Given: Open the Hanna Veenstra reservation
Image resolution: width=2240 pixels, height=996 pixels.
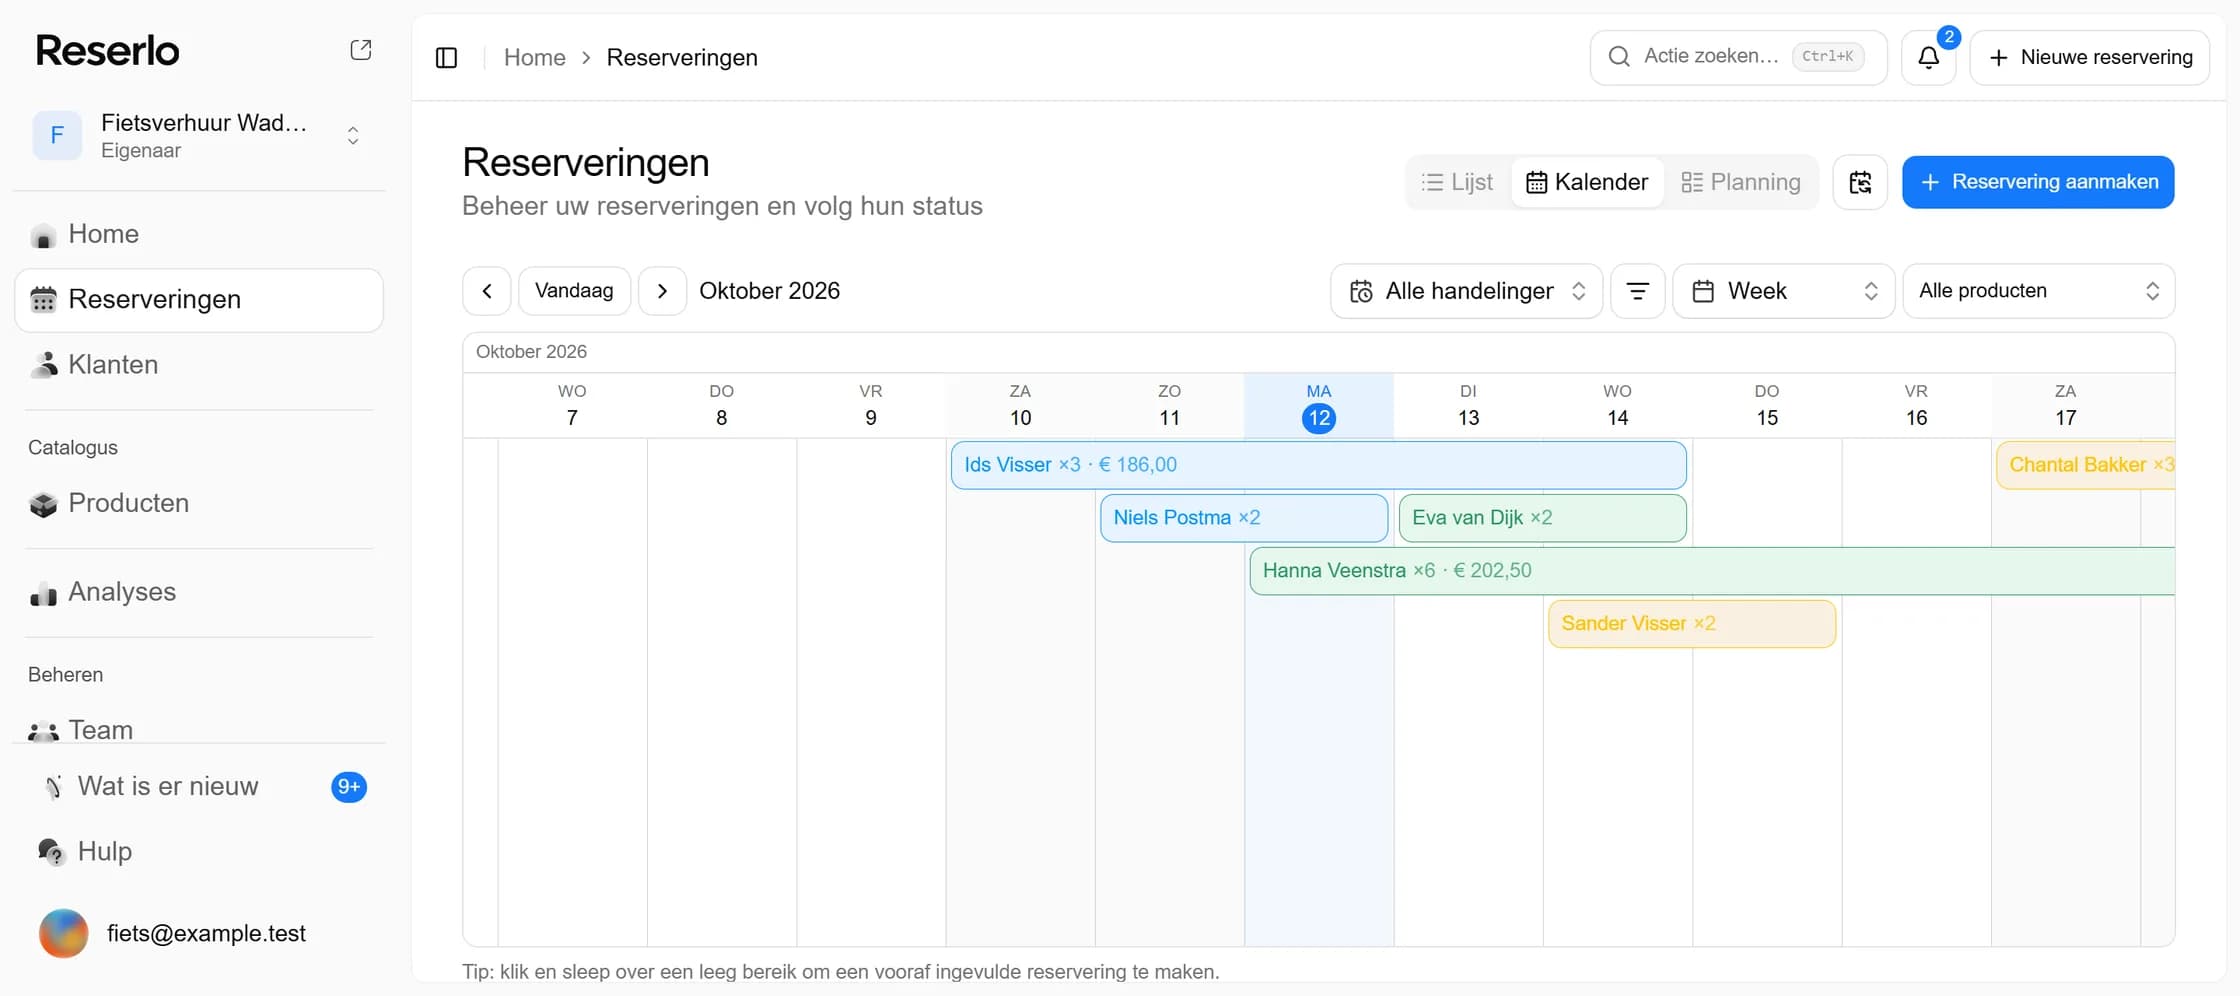Looking at the screenshot, I should coord(1712,571).
